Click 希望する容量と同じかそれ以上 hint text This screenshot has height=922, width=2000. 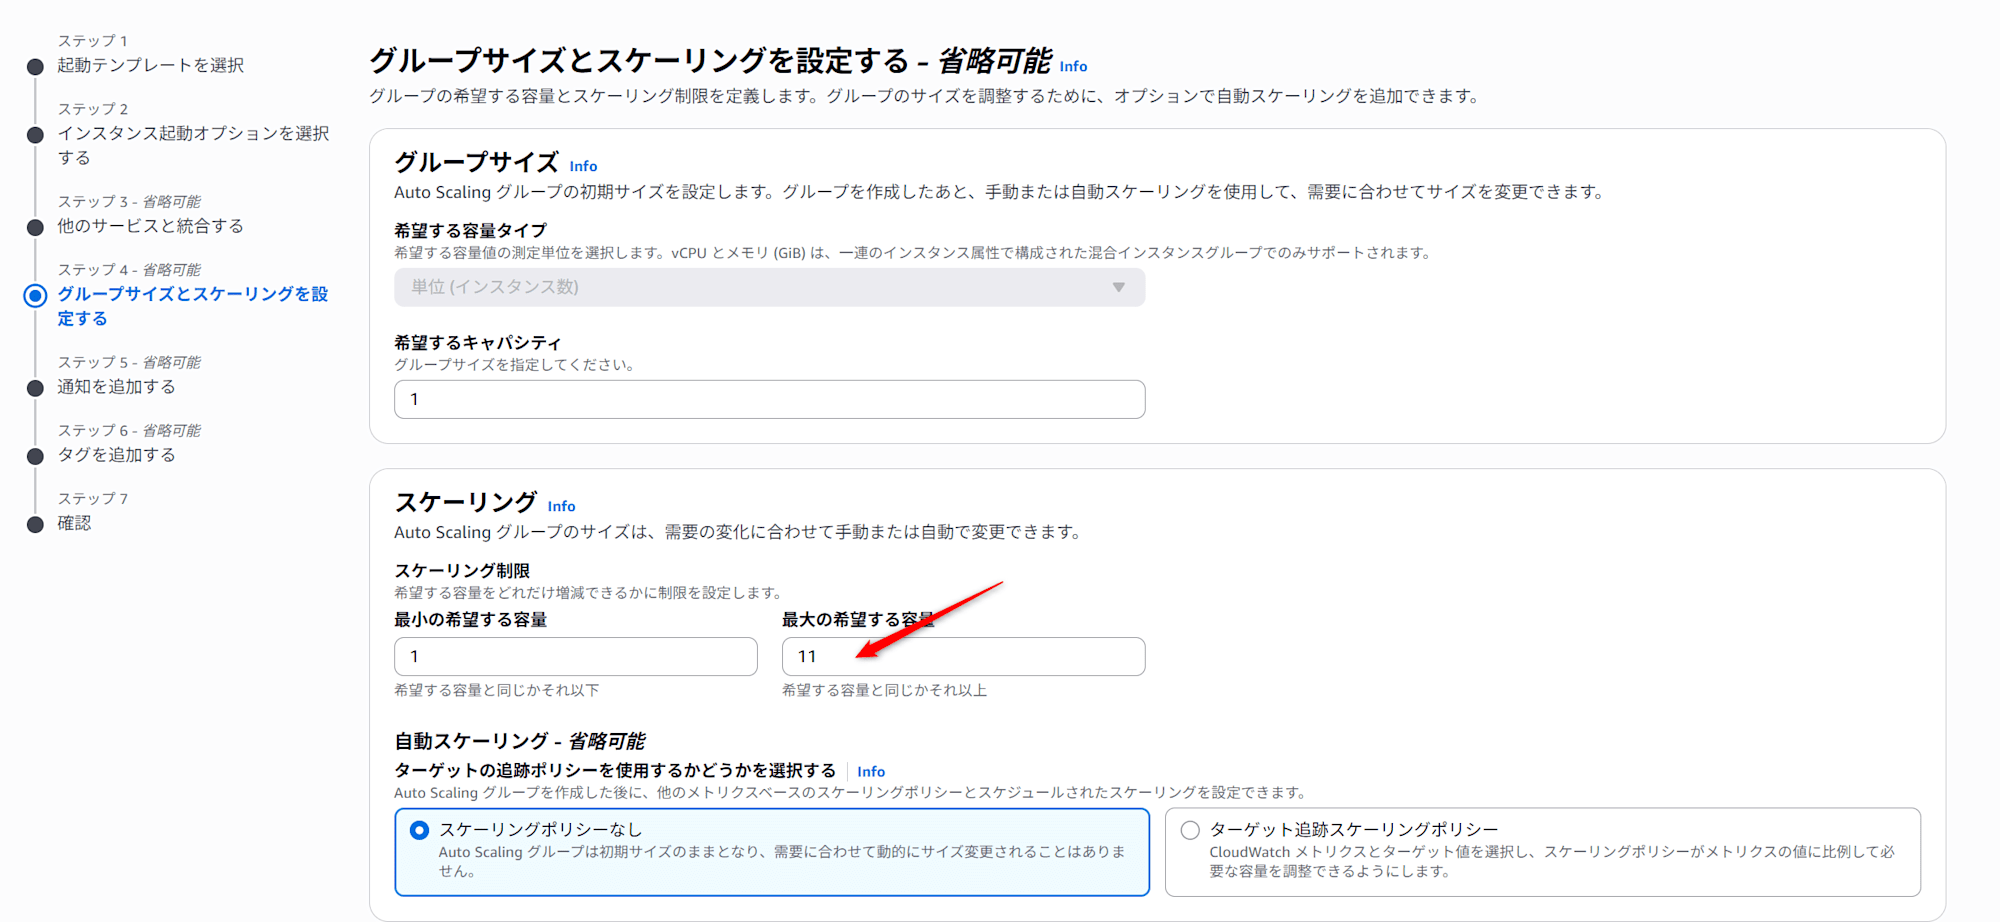tap(884, 690)
